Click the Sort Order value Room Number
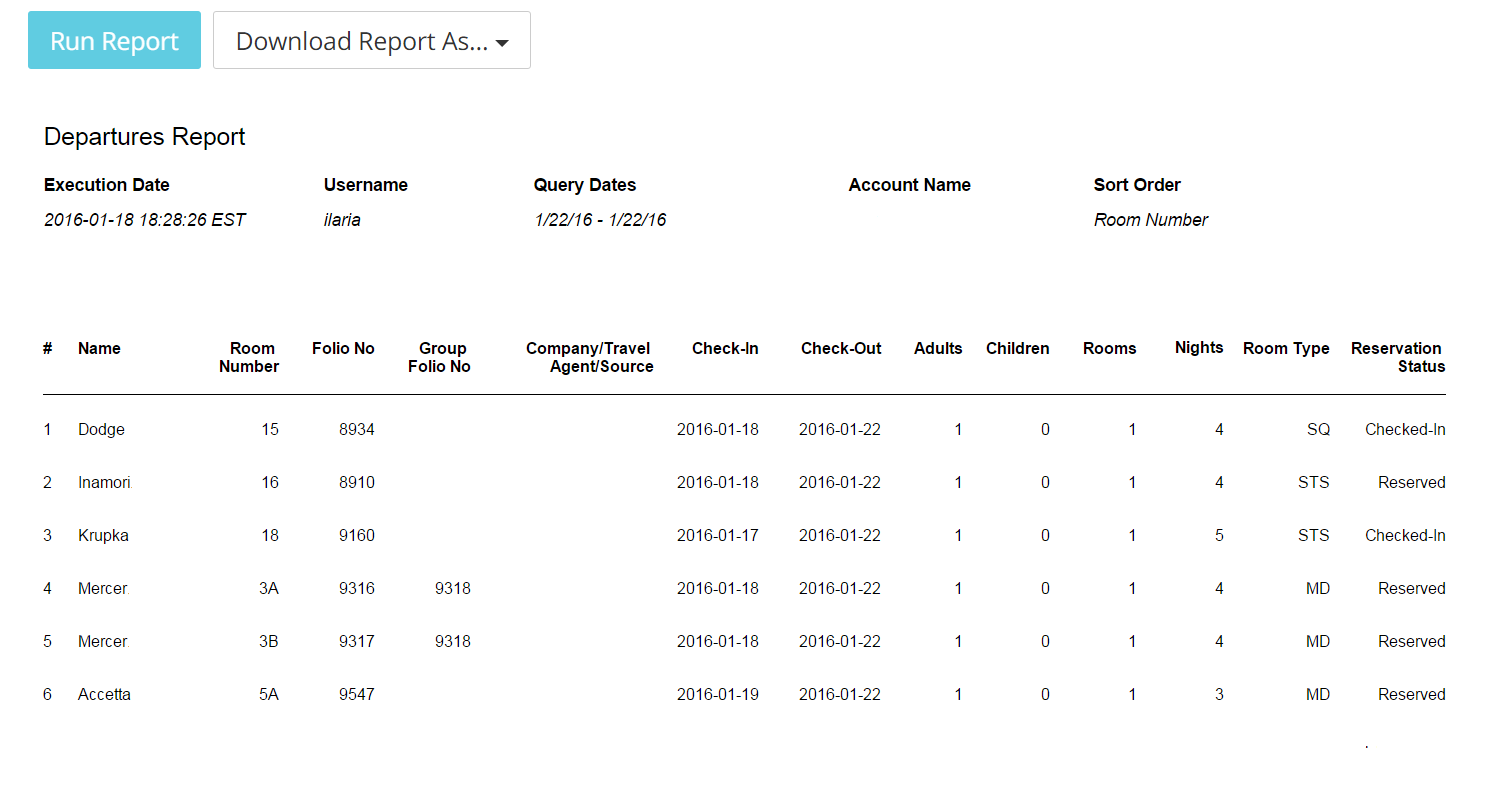Image resolution: width=1505 pixels, height=811 pixels. coord(1151,220)
